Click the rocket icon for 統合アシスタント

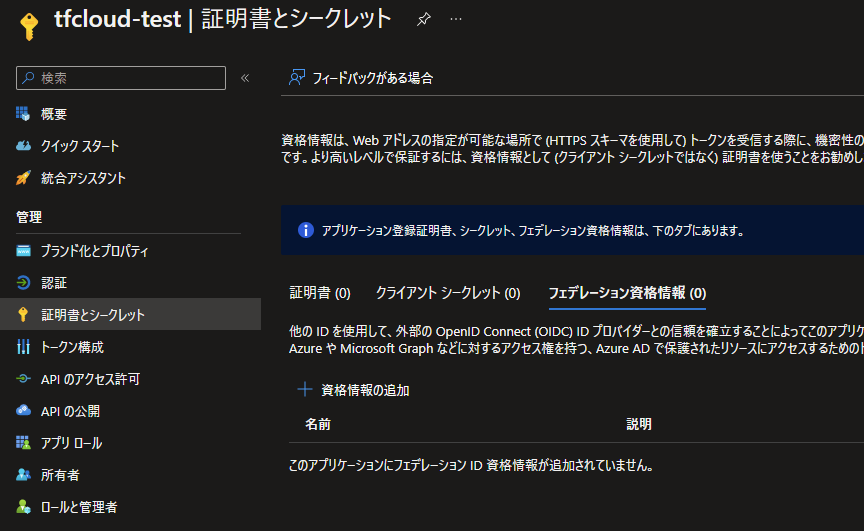23,178
